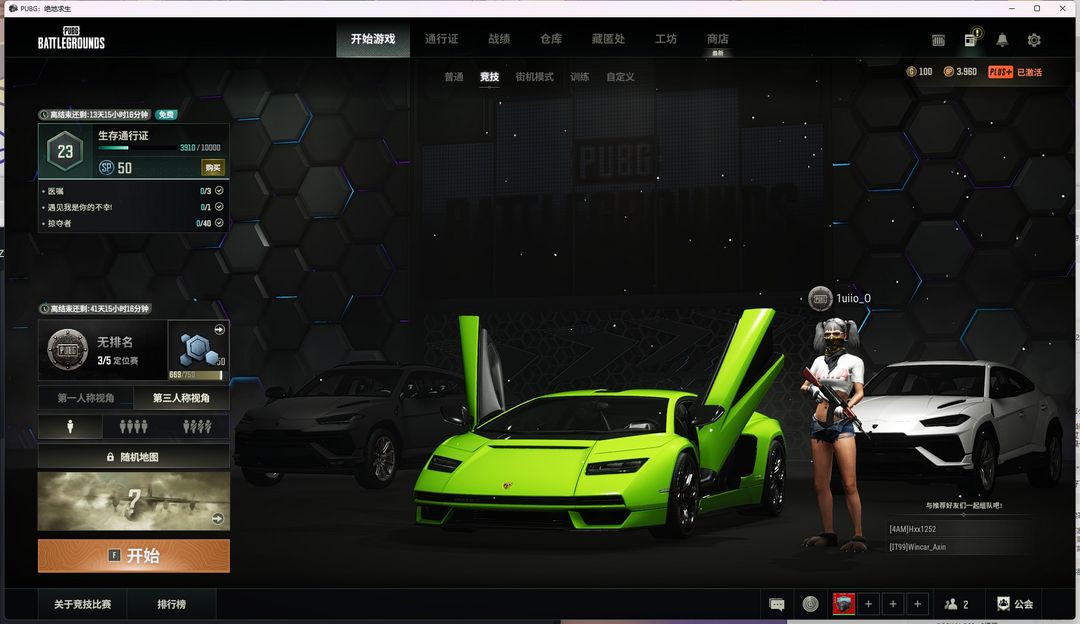The width and height of the screenshot is (1080, 624).
Task: Open the settings gear icon
Action: pyautogui.click(x=1034, y=40)
